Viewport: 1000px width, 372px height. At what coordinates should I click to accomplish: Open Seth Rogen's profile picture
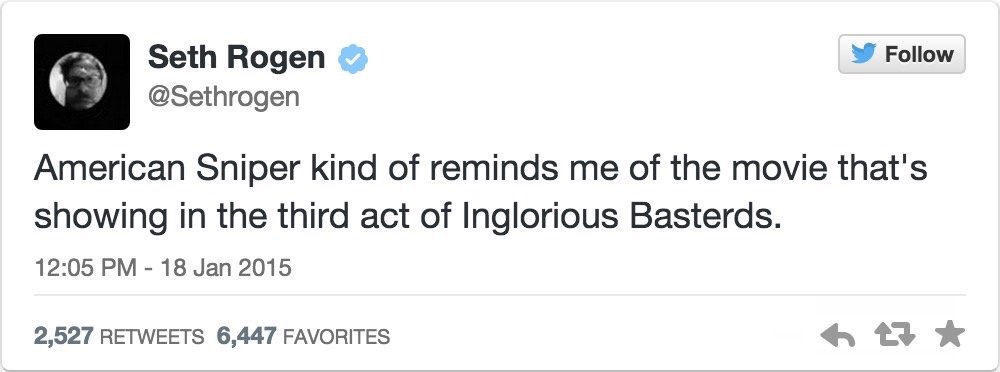point(82,82)
